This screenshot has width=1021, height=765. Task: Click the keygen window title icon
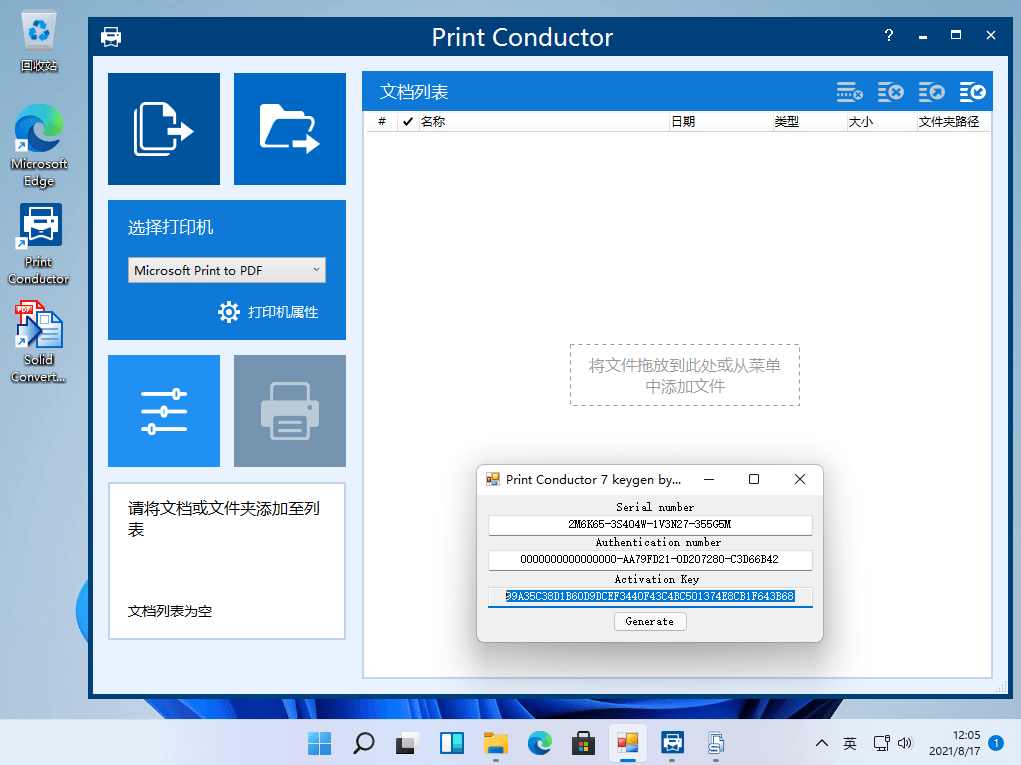493,480
